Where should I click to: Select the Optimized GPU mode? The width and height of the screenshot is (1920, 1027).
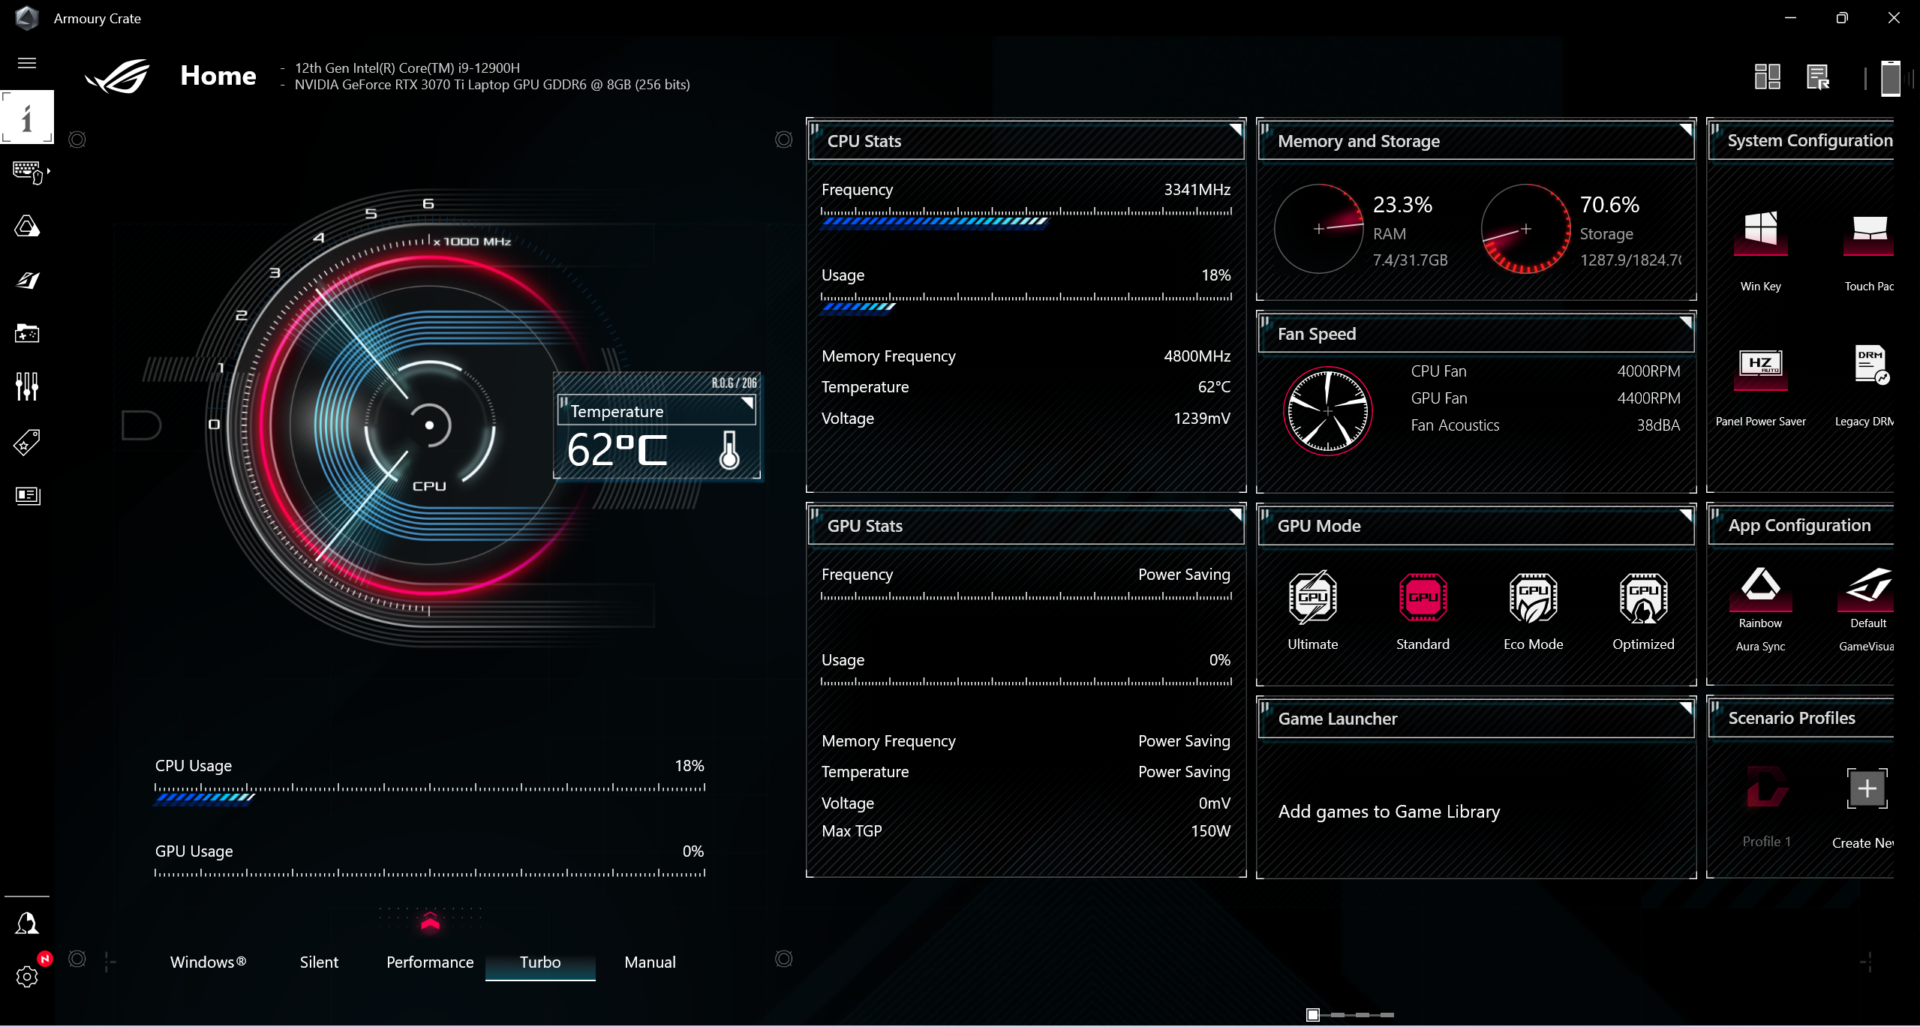click(1643, 600)
